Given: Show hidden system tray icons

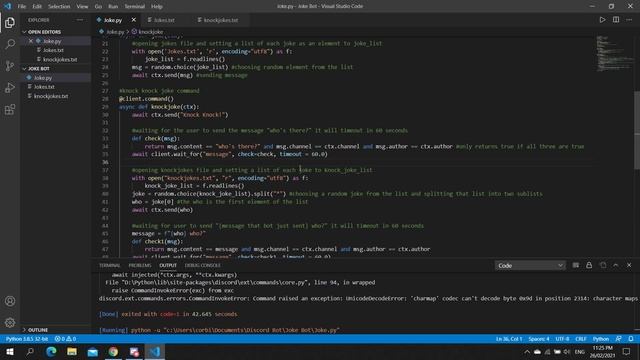Looking at the screenshot, I should click(x=527, y=351).
